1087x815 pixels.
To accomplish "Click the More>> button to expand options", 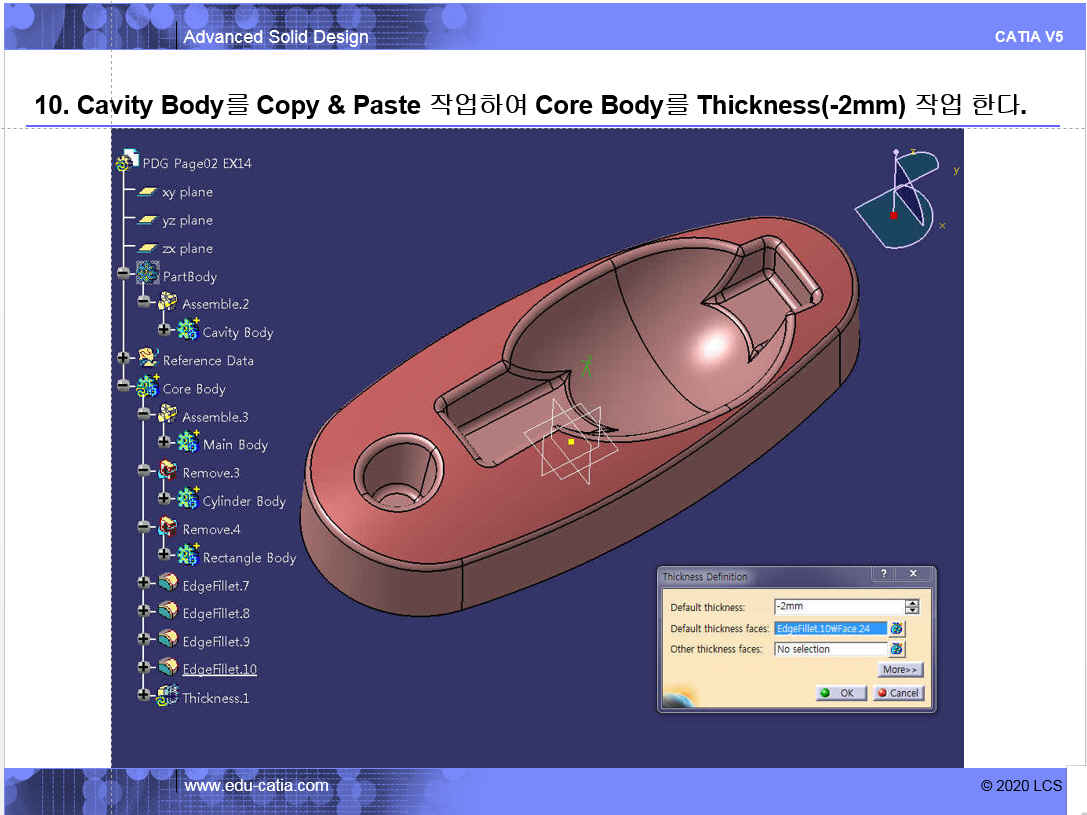I will [900, 670].
